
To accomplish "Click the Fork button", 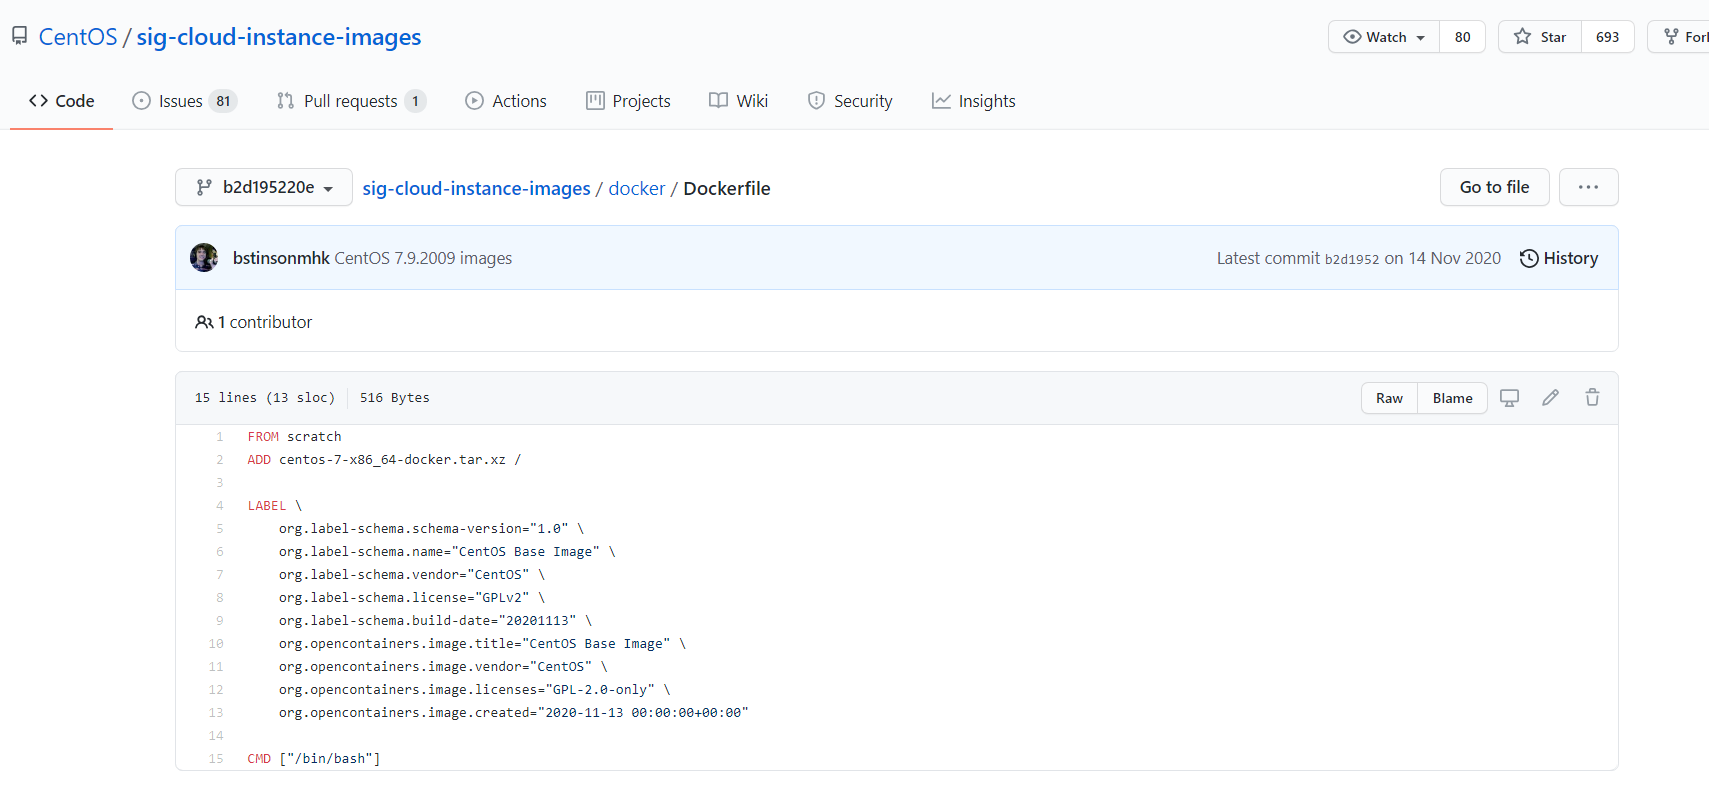I will (1683, 37).
